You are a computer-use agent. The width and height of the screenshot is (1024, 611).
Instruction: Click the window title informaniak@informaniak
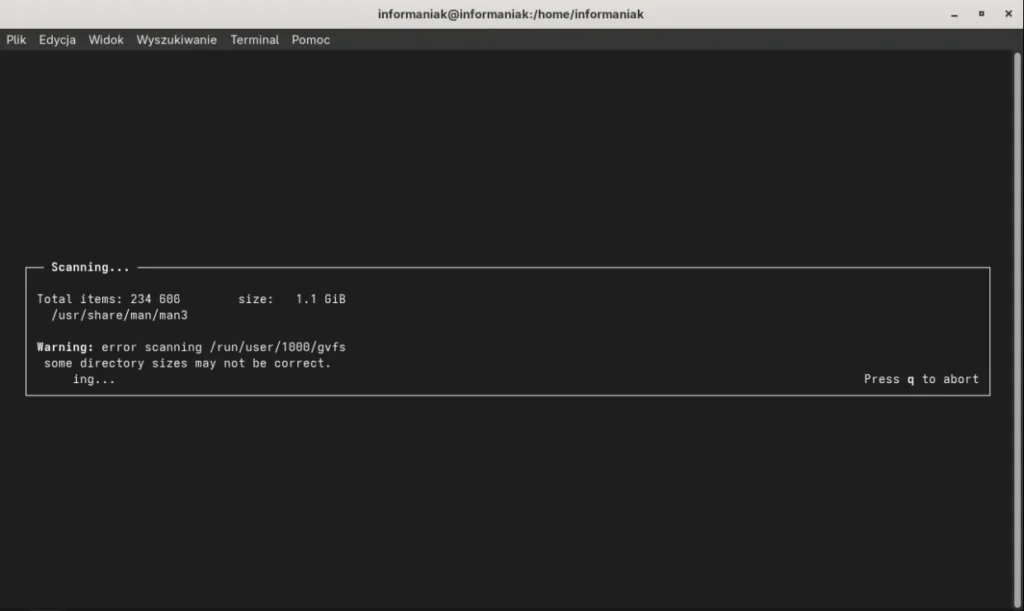click(511, 14)
